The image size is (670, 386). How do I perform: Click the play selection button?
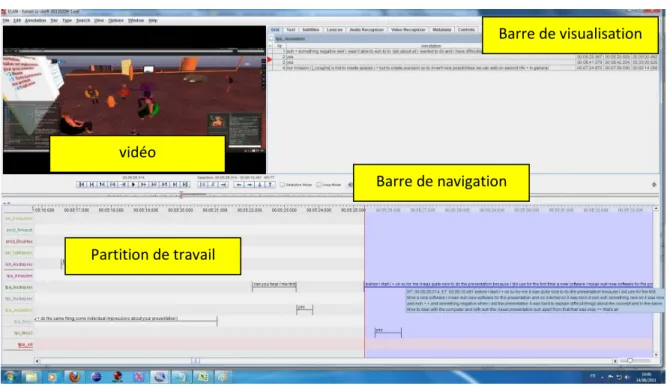[x=203, y=184]
